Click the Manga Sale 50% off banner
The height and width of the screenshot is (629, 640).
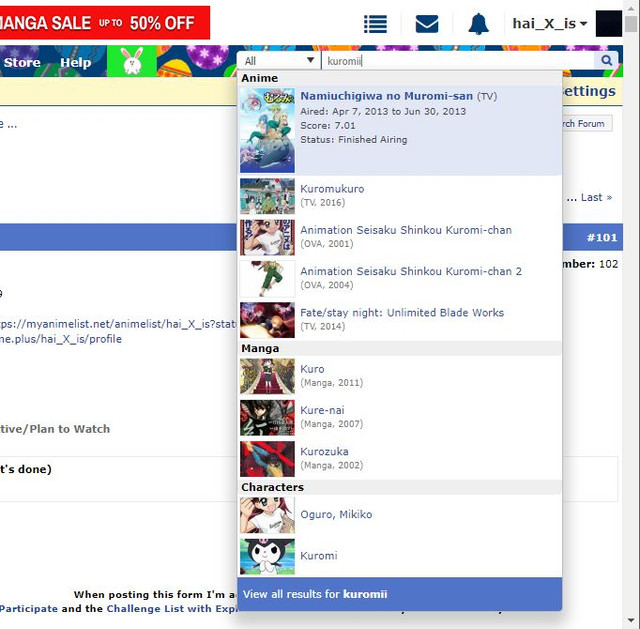[105, 22]
